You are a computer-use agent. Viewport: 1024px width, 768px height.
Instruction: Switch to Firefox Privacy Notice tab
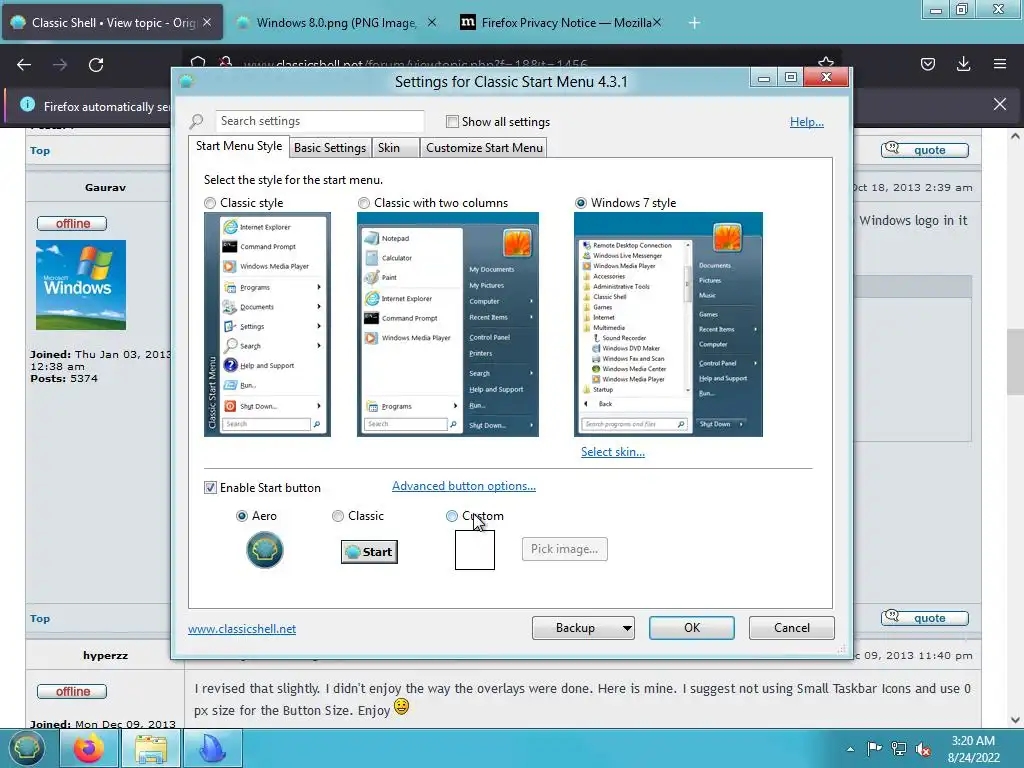tap(562, 23)
